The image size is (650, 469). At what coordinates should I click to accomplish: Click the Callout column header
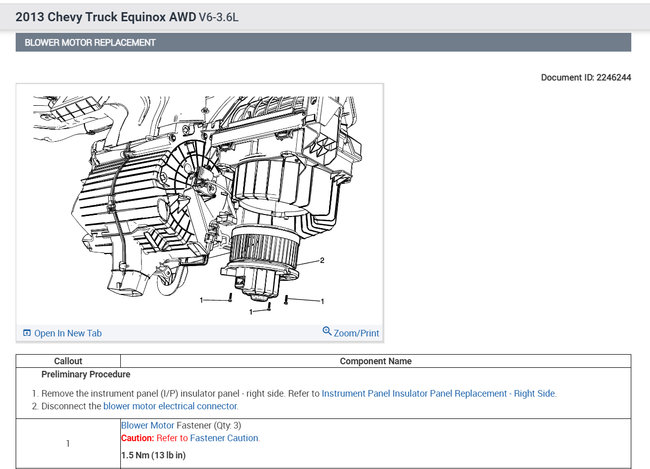67,361
